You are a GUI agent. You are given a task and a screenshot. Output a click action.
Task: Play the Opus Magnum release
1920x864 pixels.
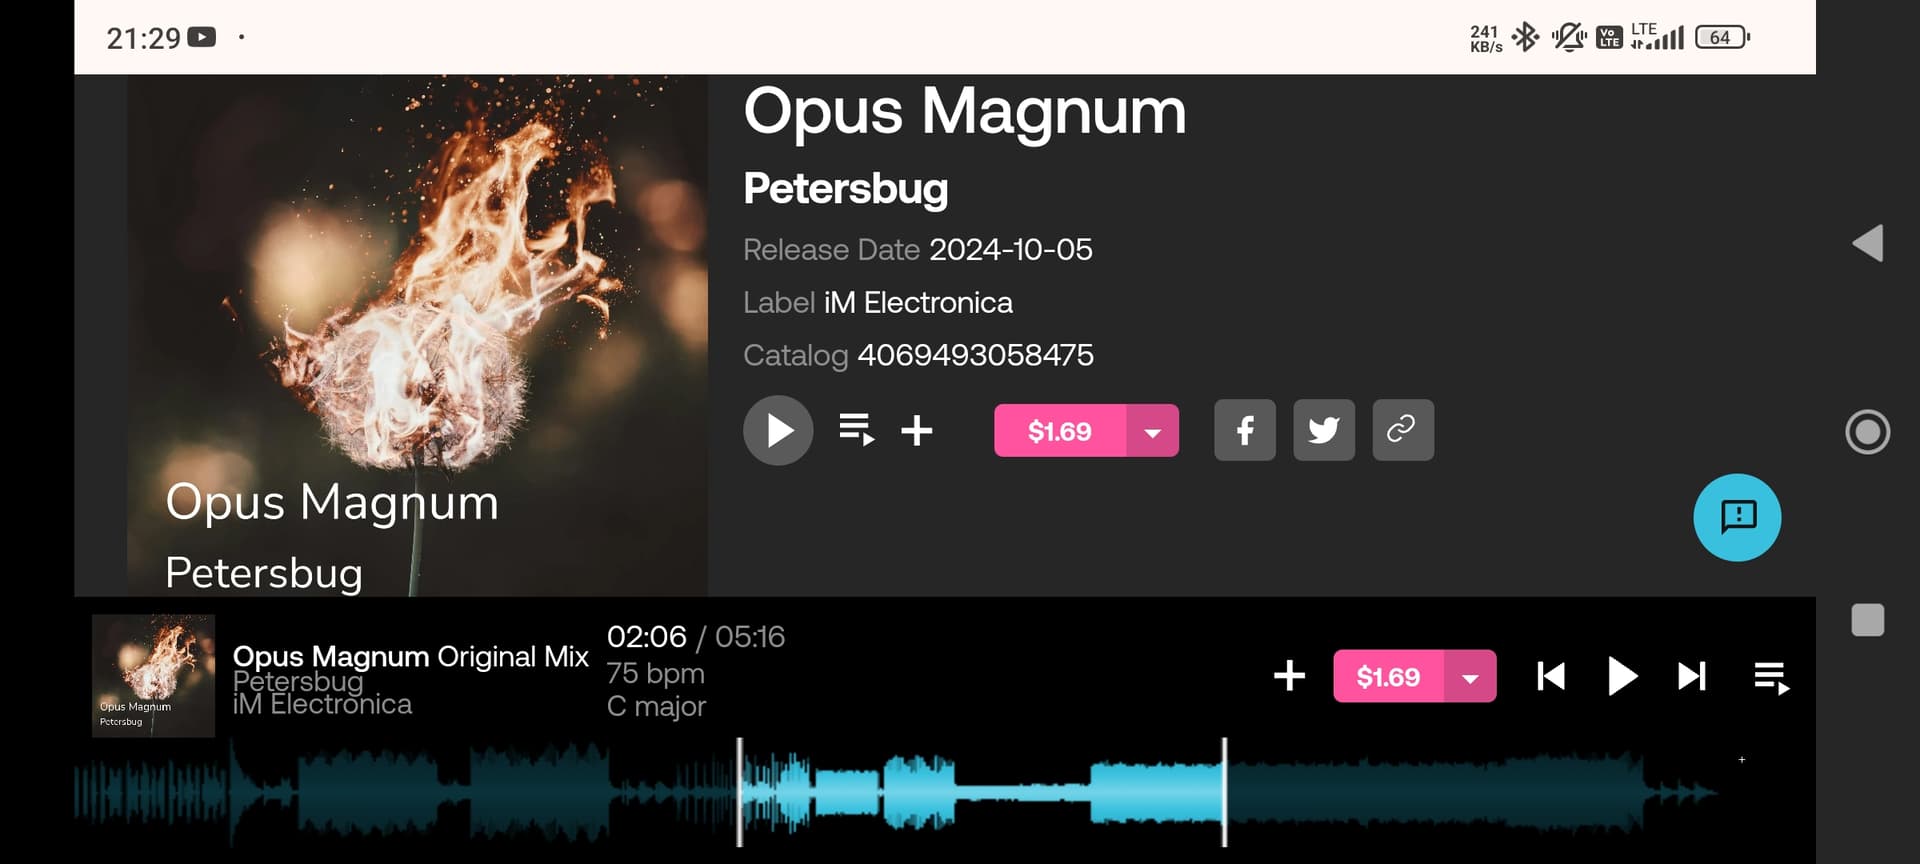point(778,431)
